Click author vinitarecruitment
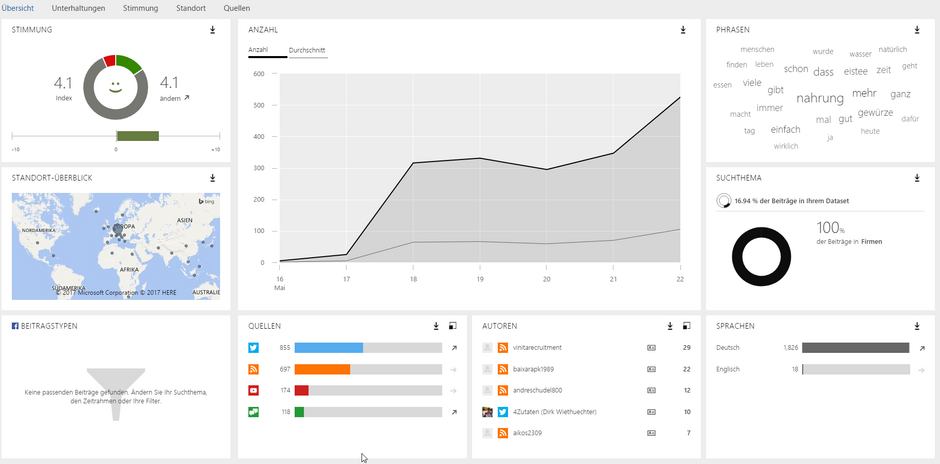Viewport: 940px width, 464px height. pos(537,348)
